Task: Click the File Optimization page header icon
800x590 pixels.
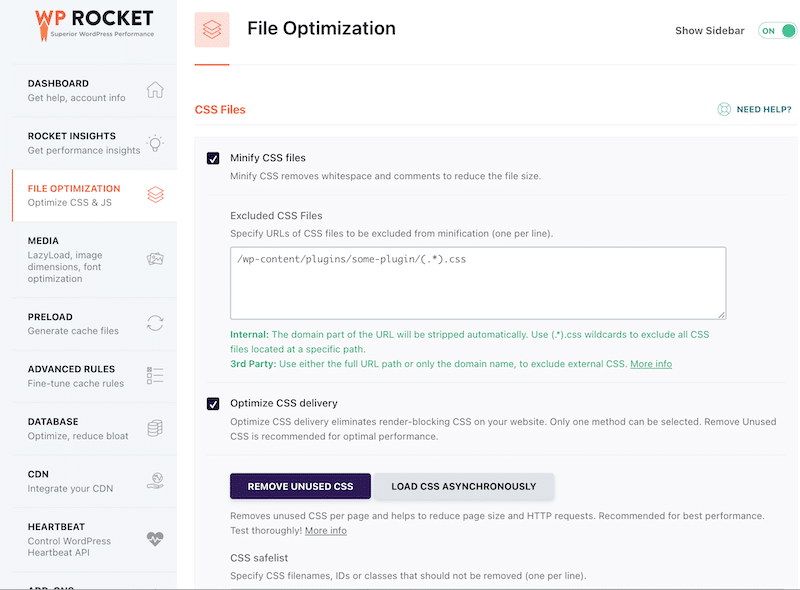Action: click(212, 30)
